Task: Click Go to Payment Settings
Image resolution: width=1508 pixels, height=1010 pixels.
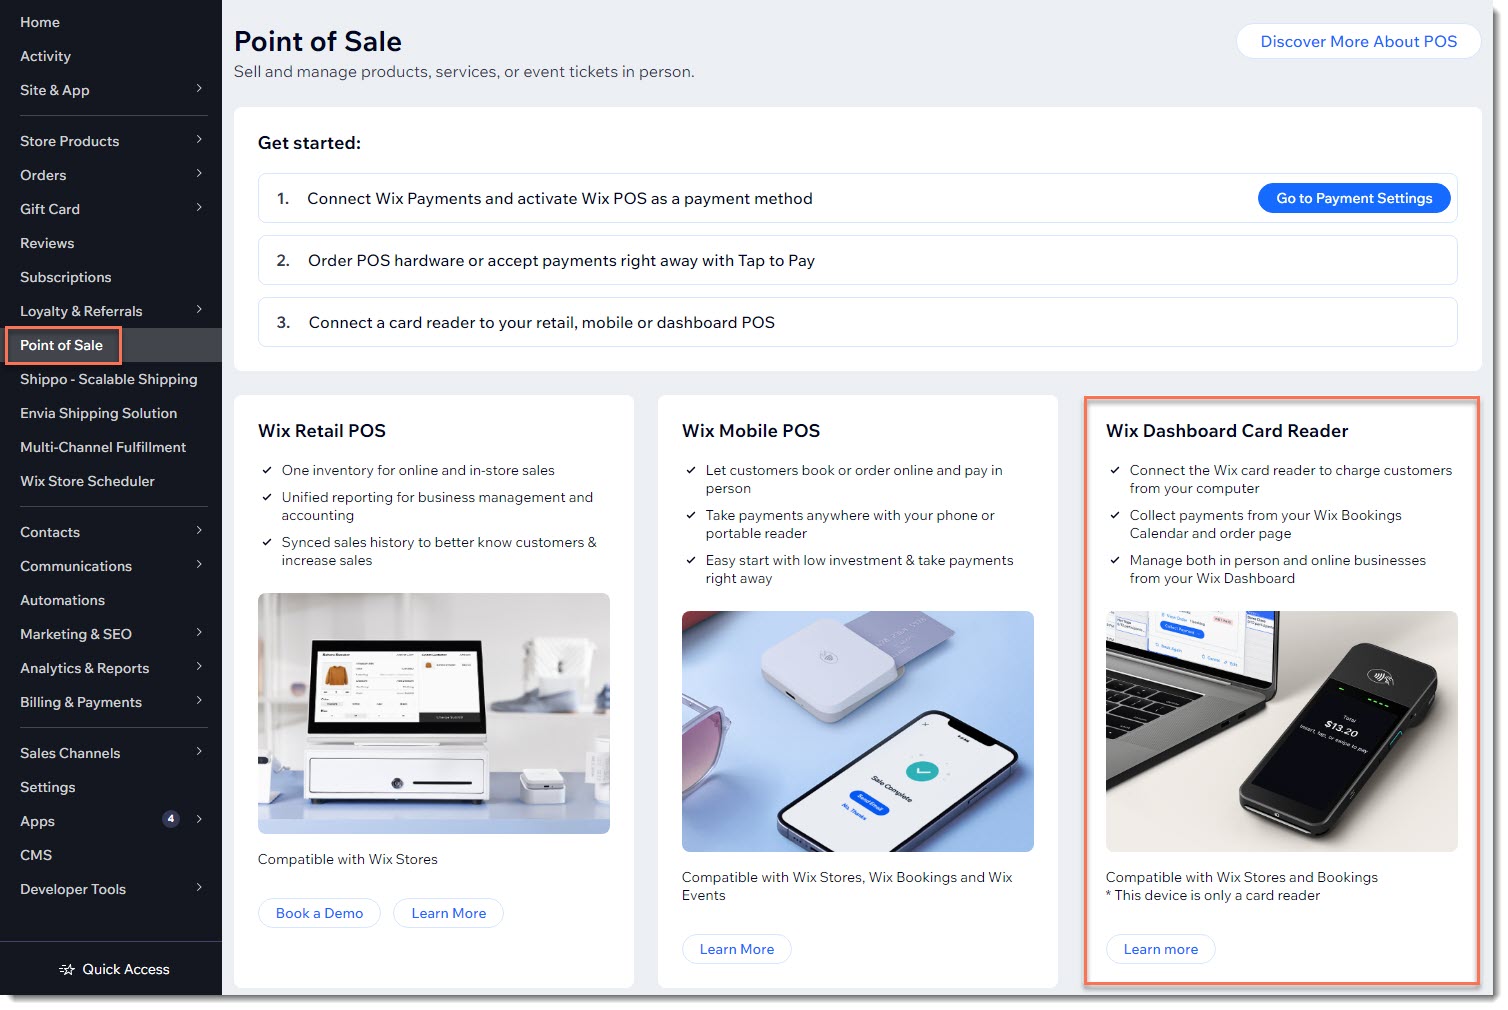Action: (x=1353, y=198)
